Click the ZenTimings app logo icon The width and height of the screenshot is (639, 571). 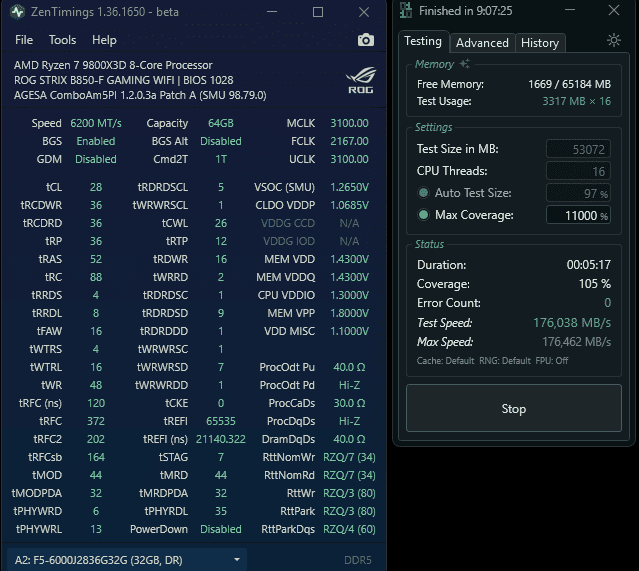(18, 12)
